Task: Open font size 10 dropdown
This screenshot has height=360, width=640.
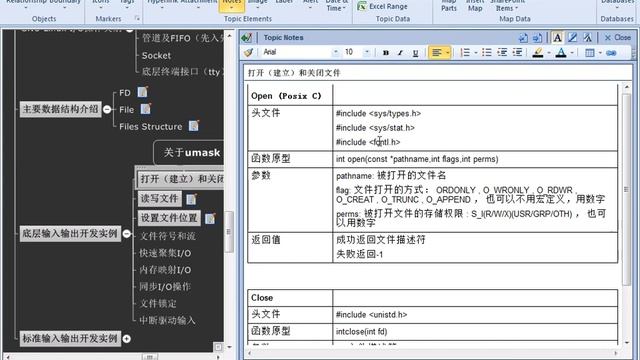Action: [367, 52]
